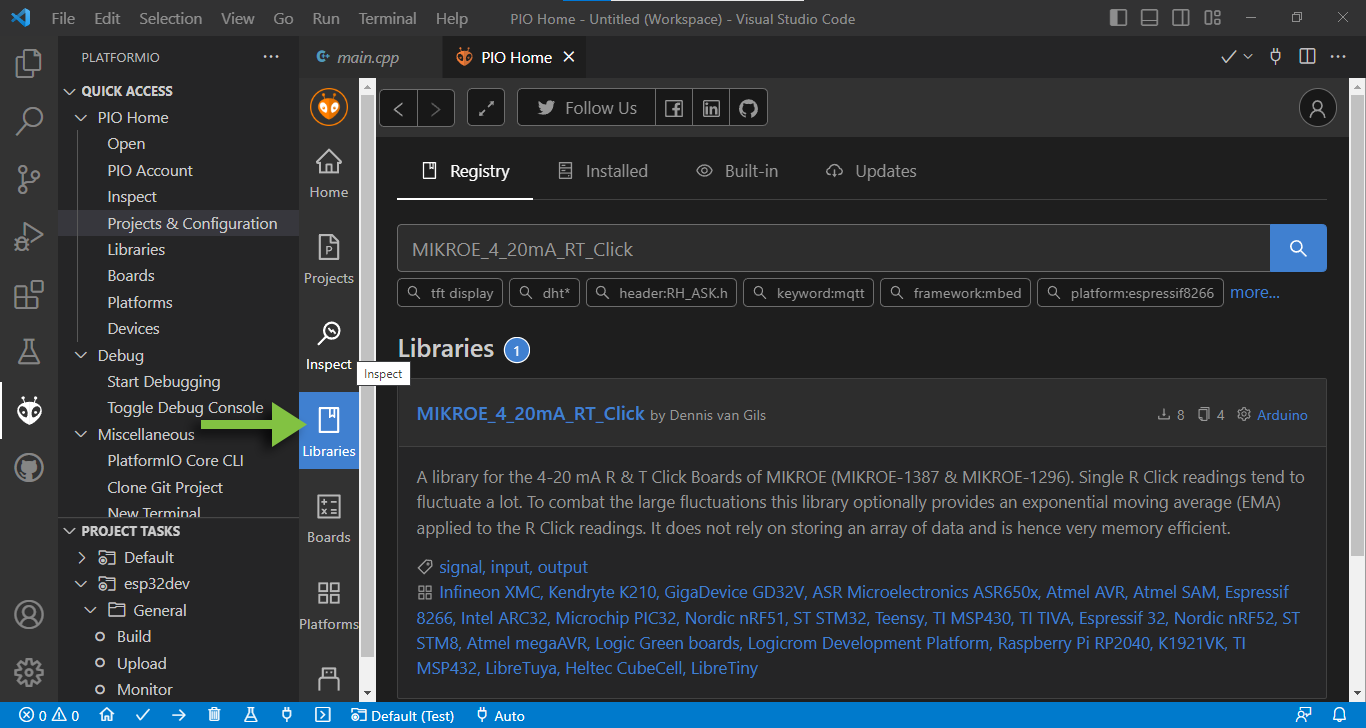Split the editor to the right
The width and height of the screenshot is (1366, 728).
click(1307, 57)
